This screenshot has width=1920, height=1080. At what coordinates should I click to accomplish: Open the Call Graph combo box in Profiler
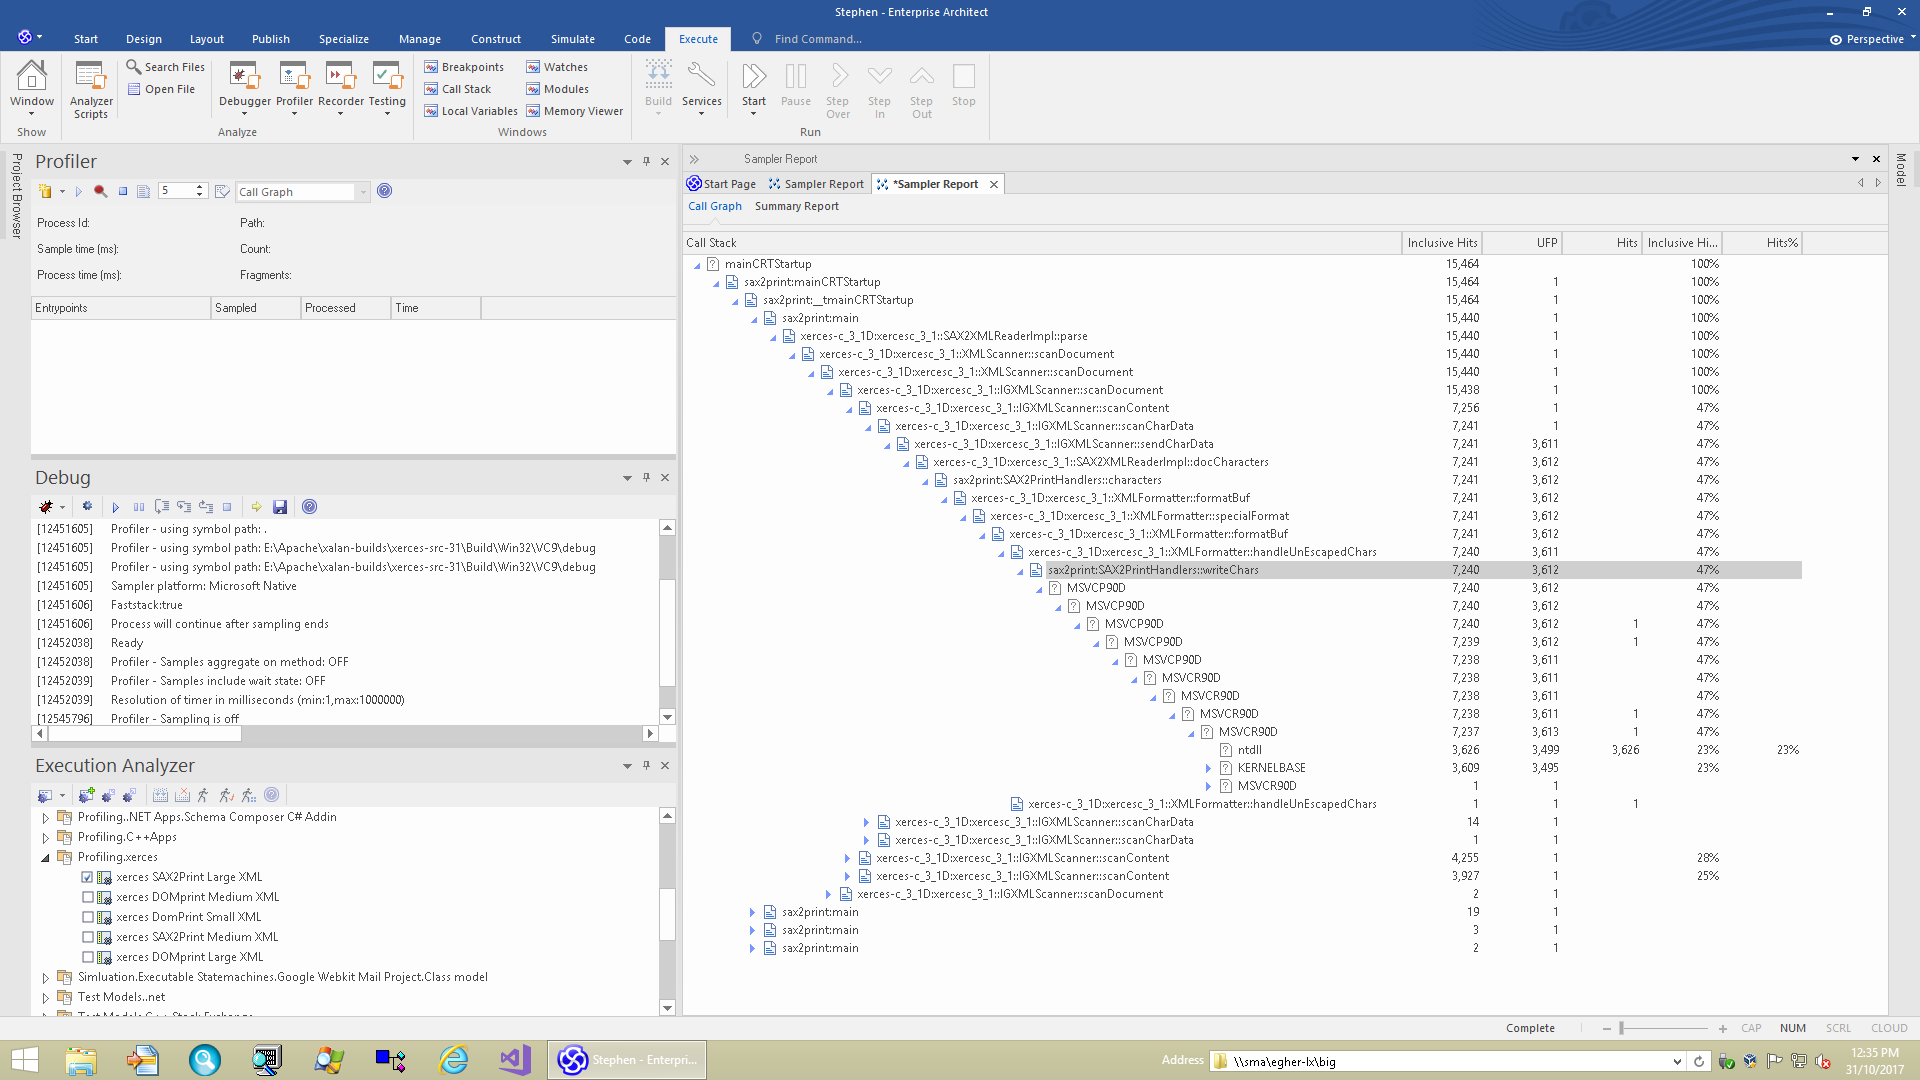click(x=363, y=191)
